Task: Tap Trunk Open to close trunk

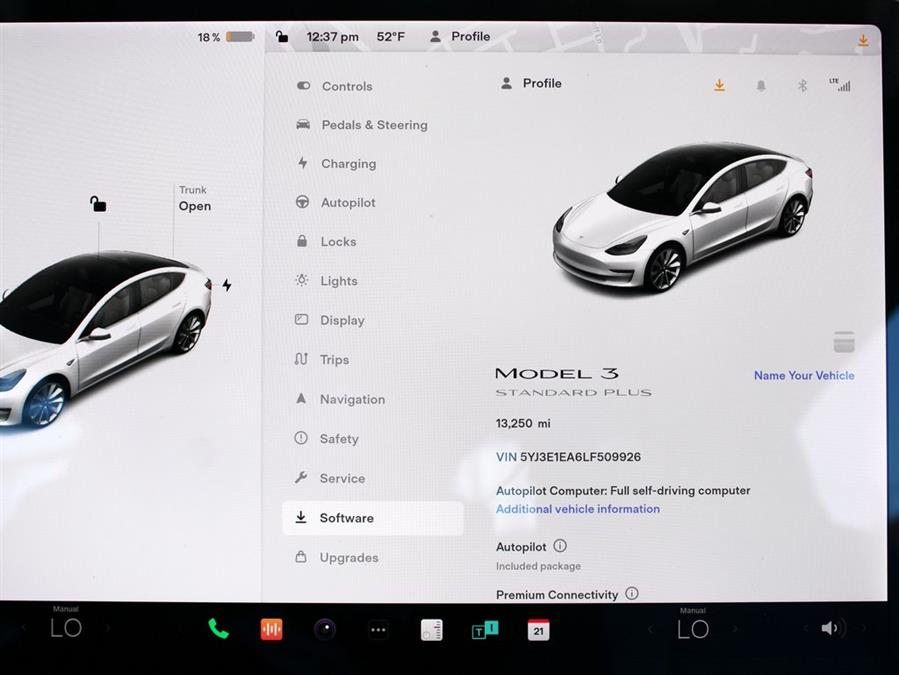Action: click(x=194, y=198)
